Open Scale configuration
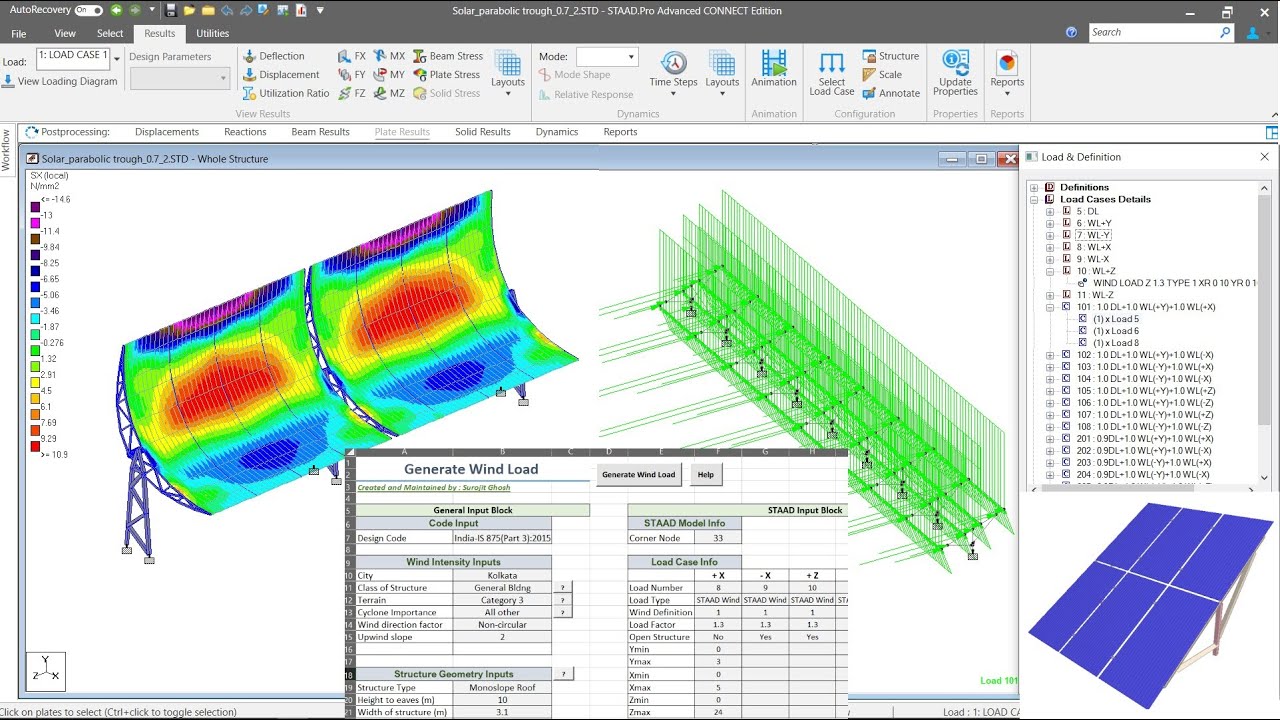1280x720 pixels. [x=881, y=75]
